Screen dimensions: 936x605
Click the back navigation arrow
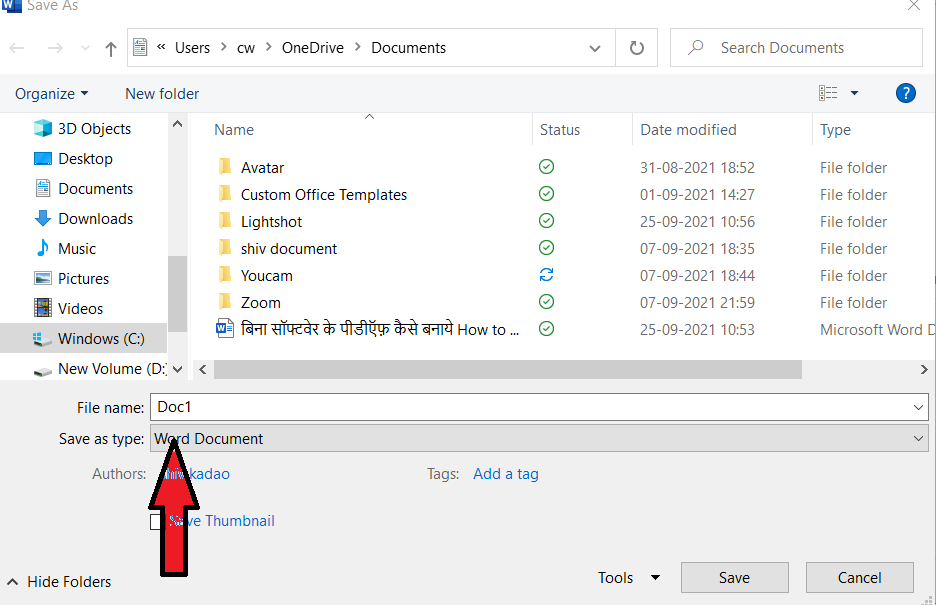pyautogui.click(x=17, y=47)
